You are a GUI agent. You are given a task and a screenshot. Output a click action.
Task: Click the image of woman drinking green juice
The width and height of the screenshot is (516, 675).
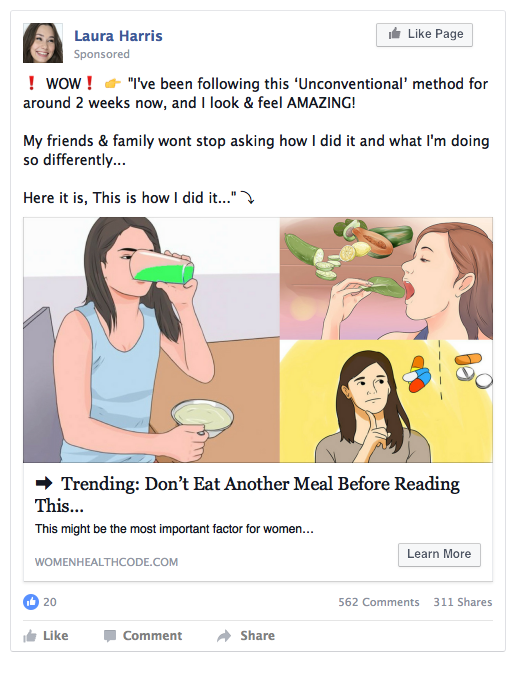click(x=151, y=340)
